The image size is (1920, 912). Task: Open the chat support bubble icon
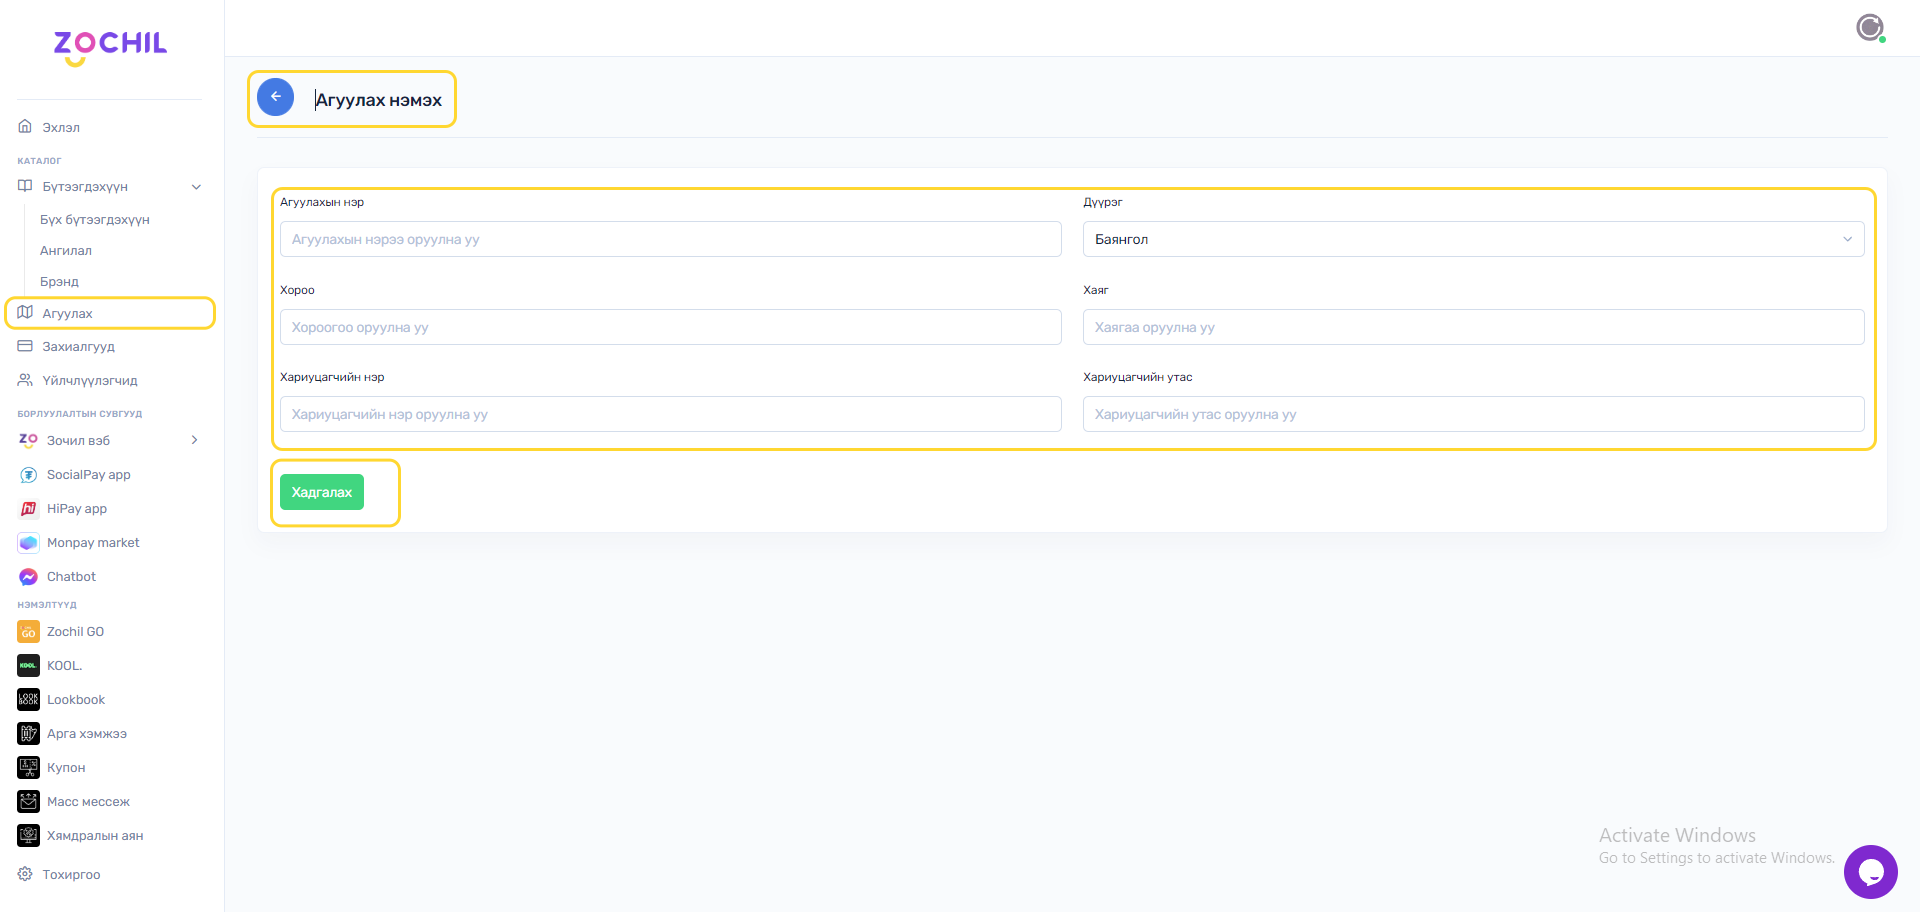pyautogui.click(x=1870, y=871)
